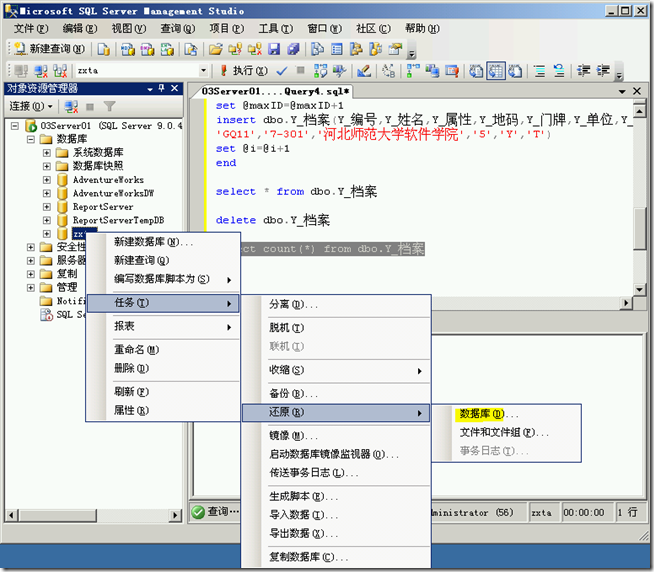Screen dimensions: 654x572
Task: Parse the query with the blue checkmark
Action: point(282,71)
